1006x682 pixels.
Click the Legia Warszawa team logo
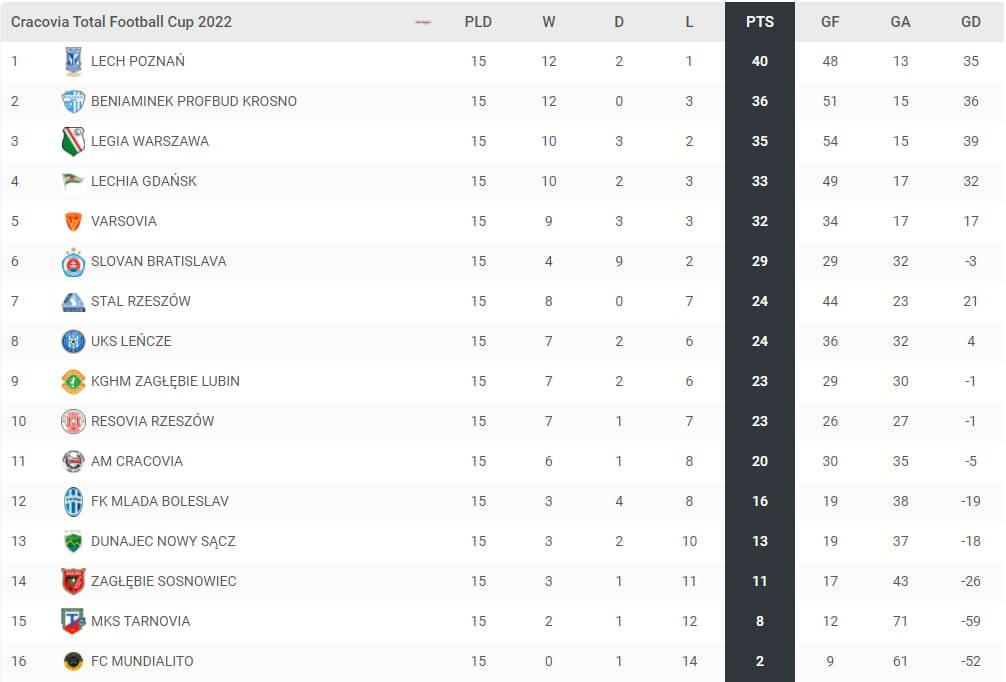(x=73, y=141)
